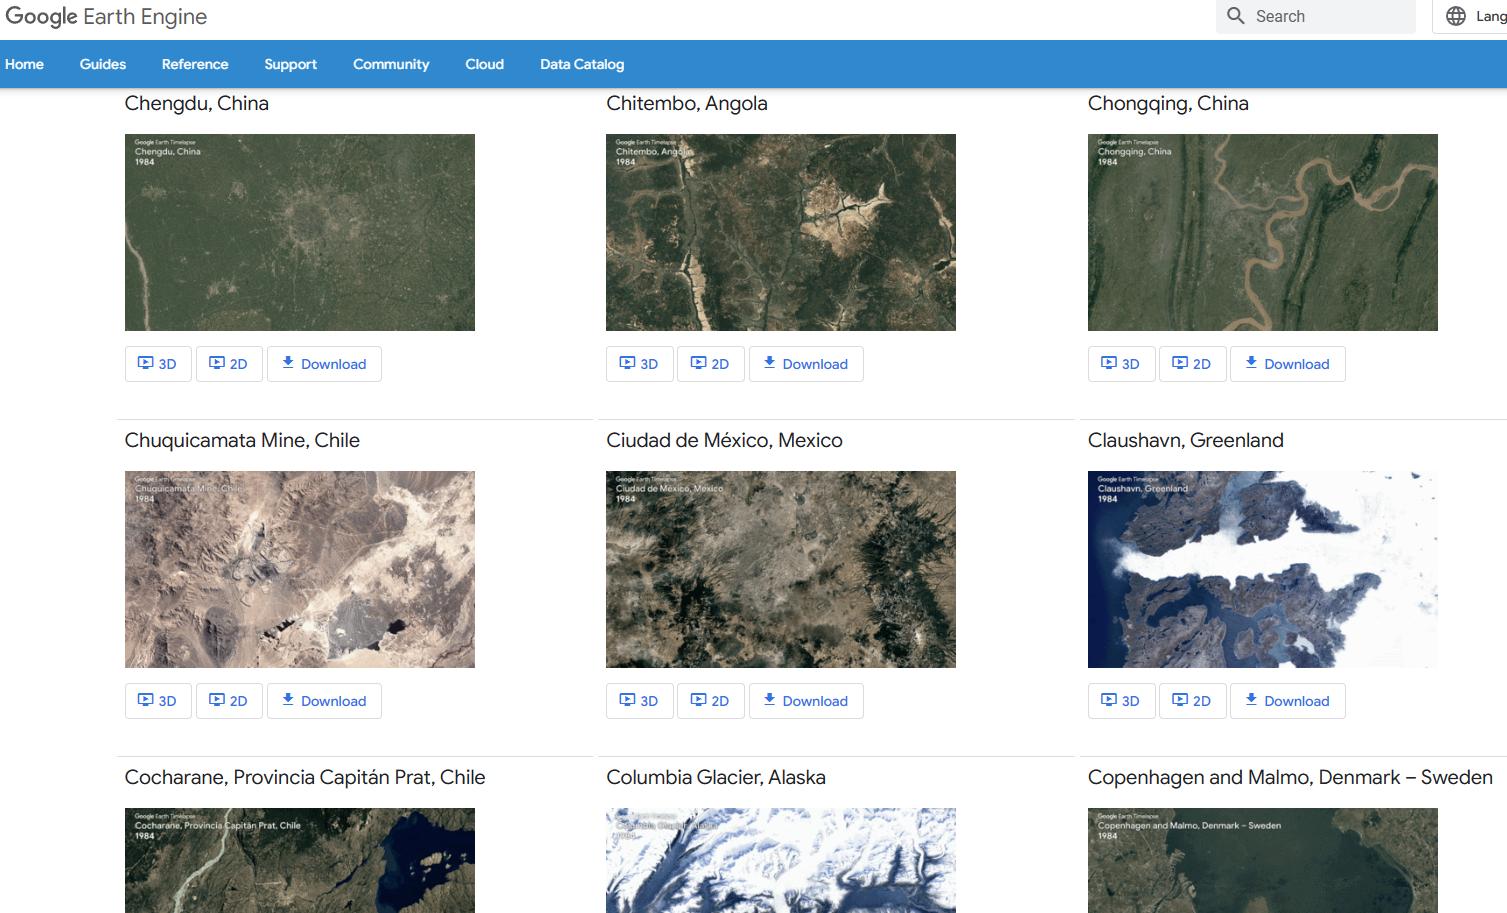Image resolution: width=1507 pixels, height=913 pixels.
Task: Click the search magnifier icon
Action: pos(1236,16)
